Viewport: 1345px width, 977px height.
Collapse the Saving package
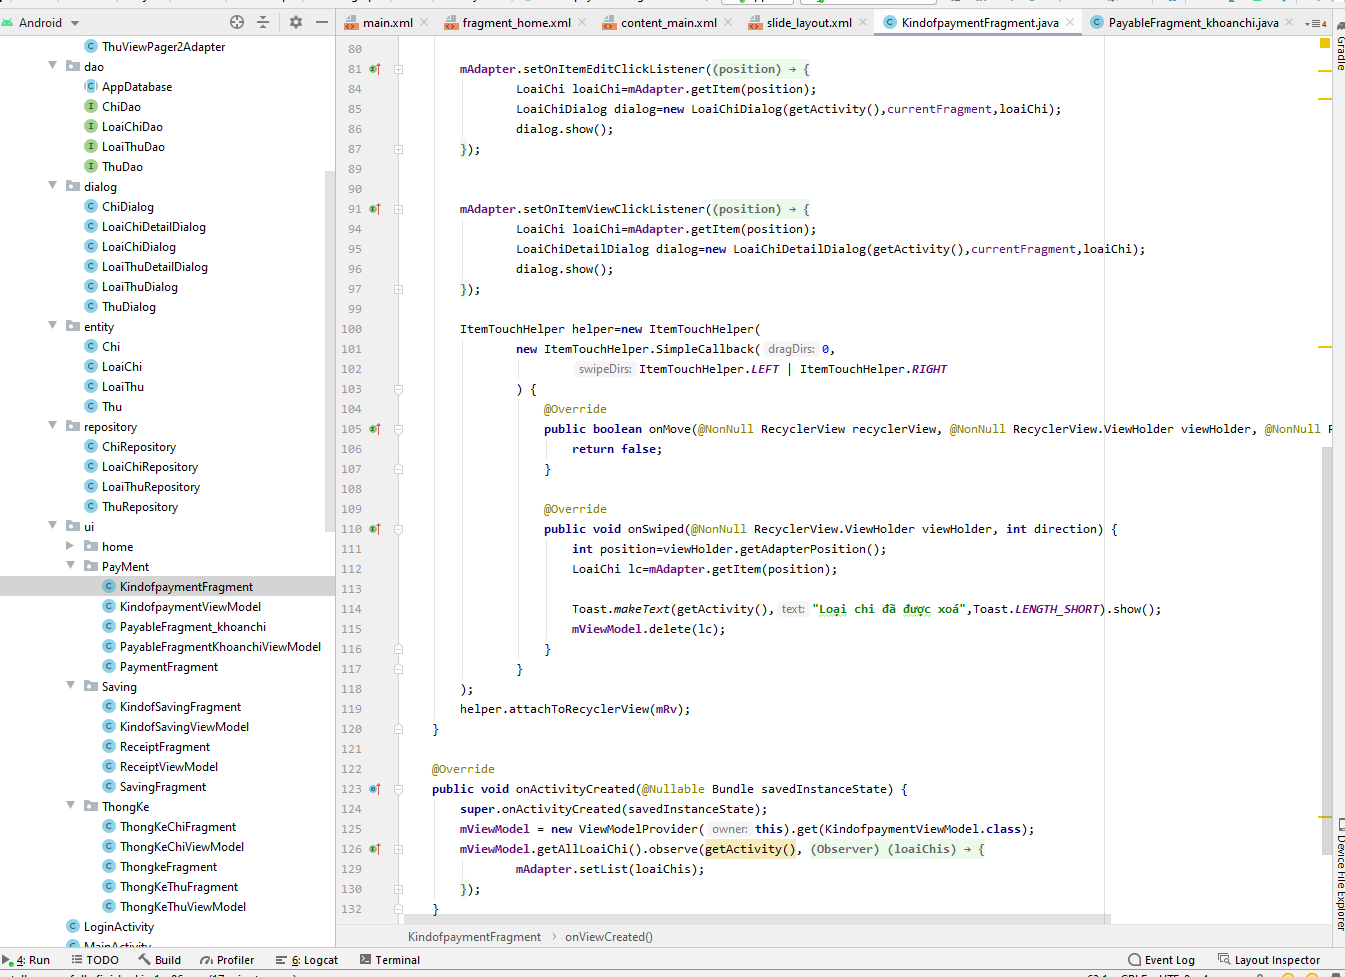point(71,686)
